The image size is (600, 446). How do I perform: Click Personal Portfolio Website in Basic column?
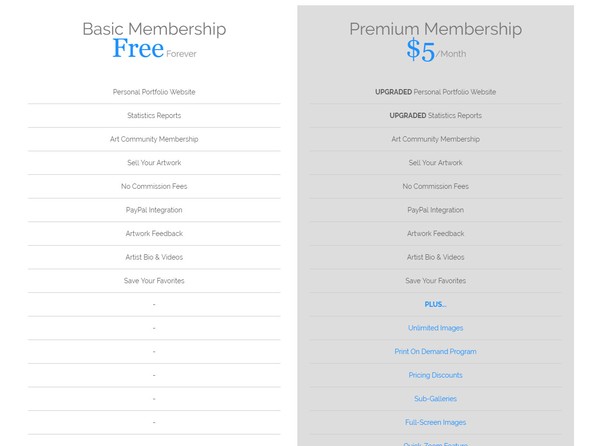click(154, 92)
